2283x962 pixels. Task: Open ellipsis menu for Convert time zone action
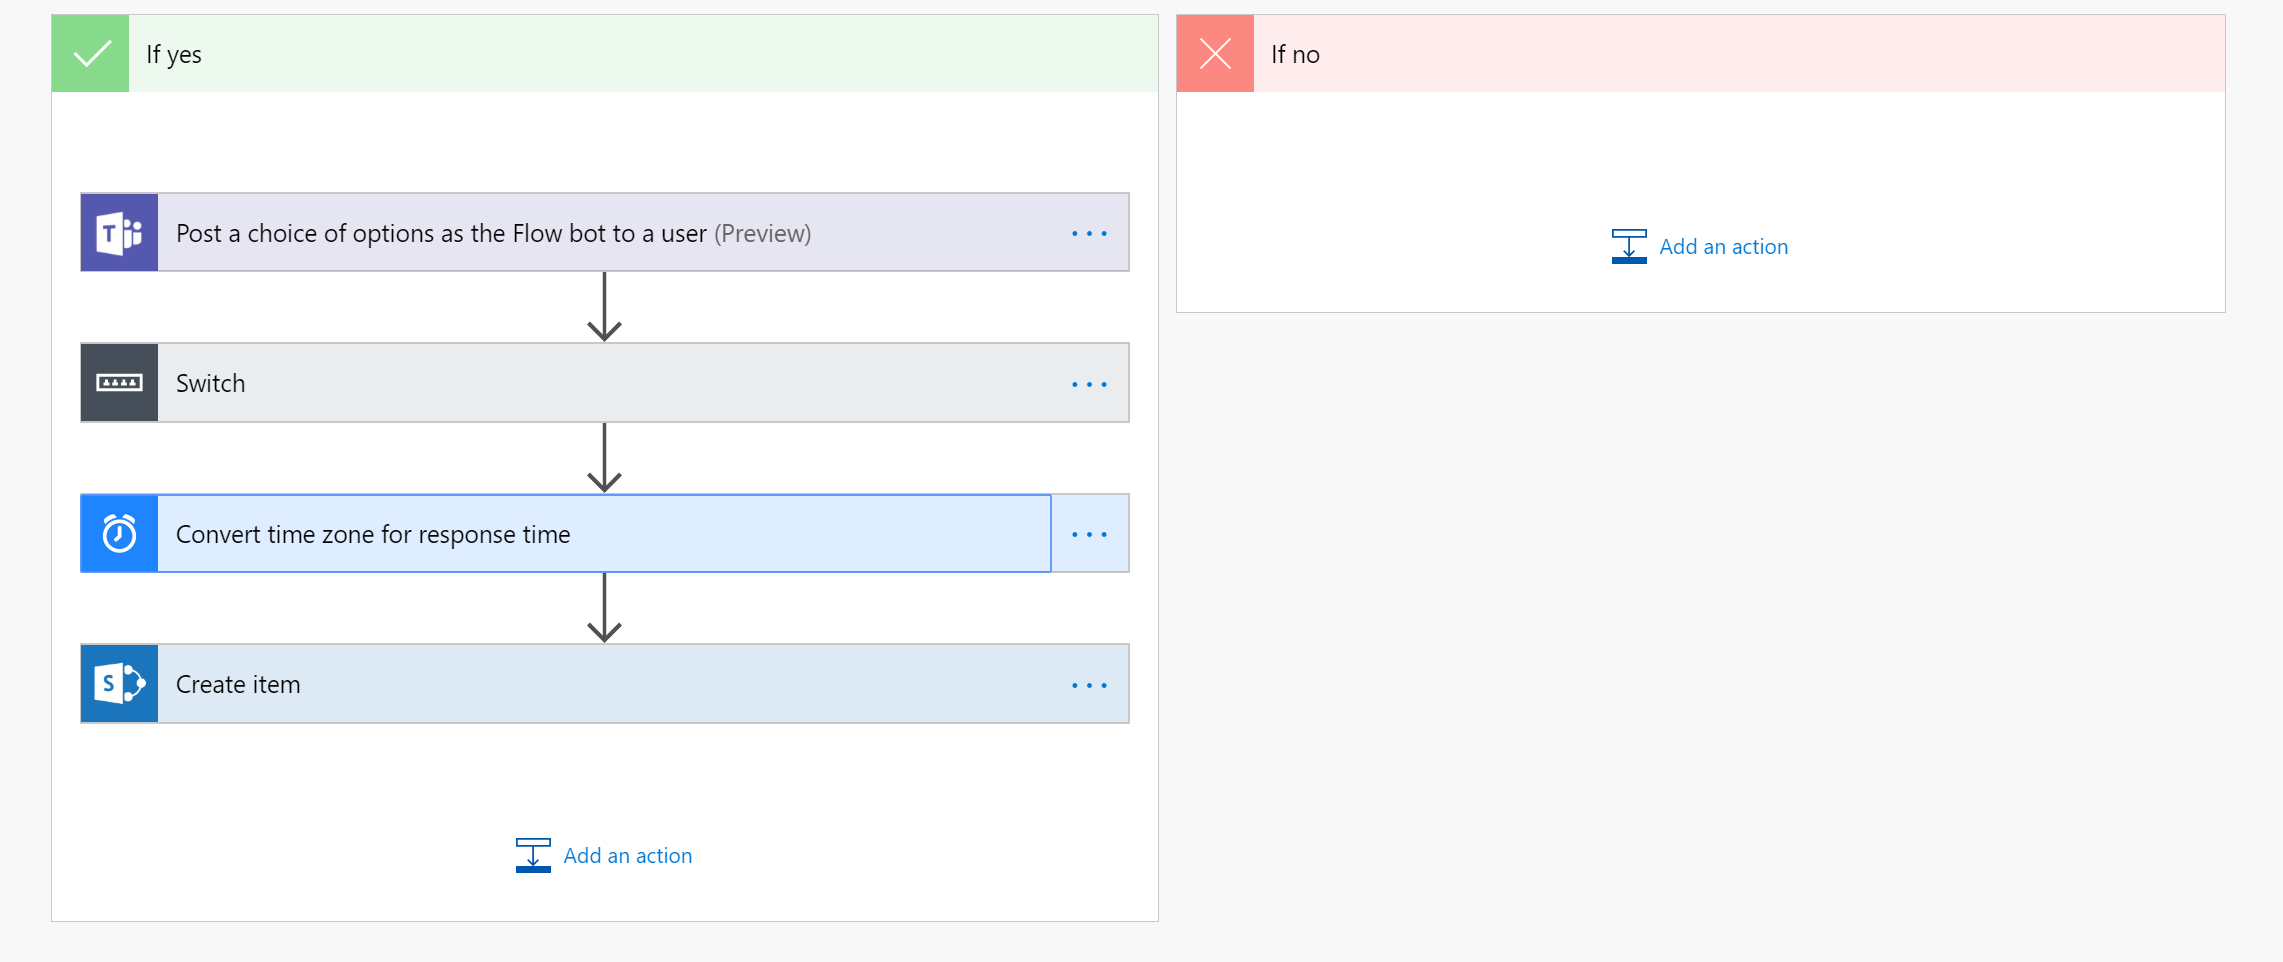(1089, 534)
